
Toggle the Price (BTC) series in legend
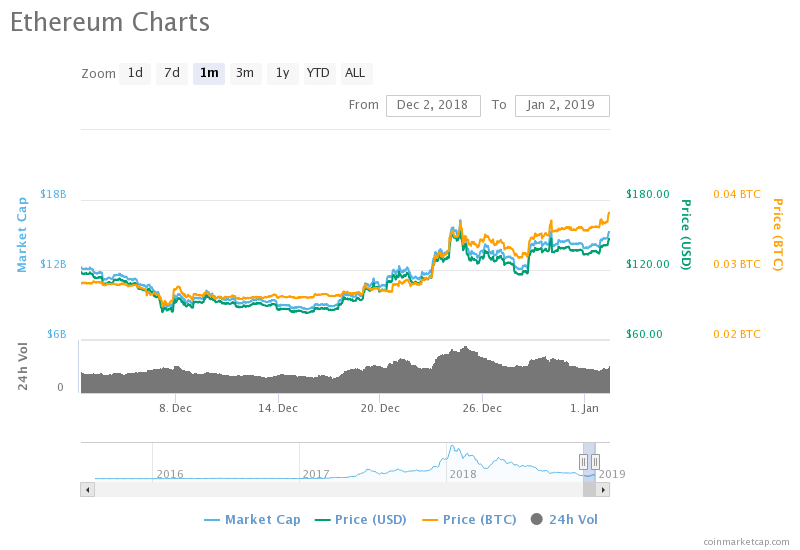click(469, 520)
